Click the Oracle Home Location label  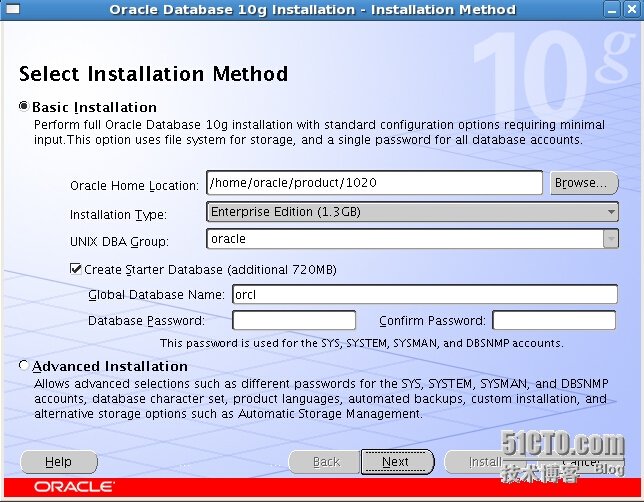point(134,186)
